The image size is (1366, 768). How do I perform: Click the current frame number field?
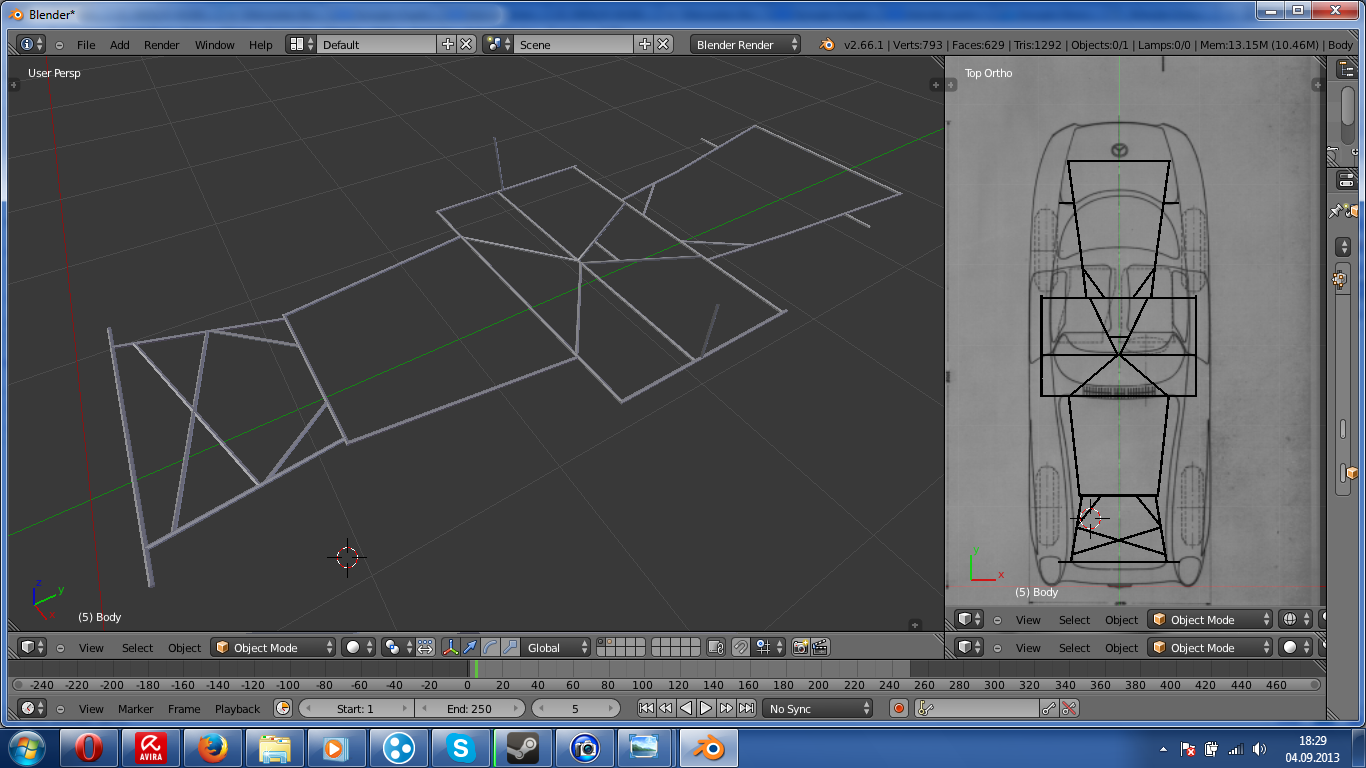pyautogui.click(x=575, y=708)
